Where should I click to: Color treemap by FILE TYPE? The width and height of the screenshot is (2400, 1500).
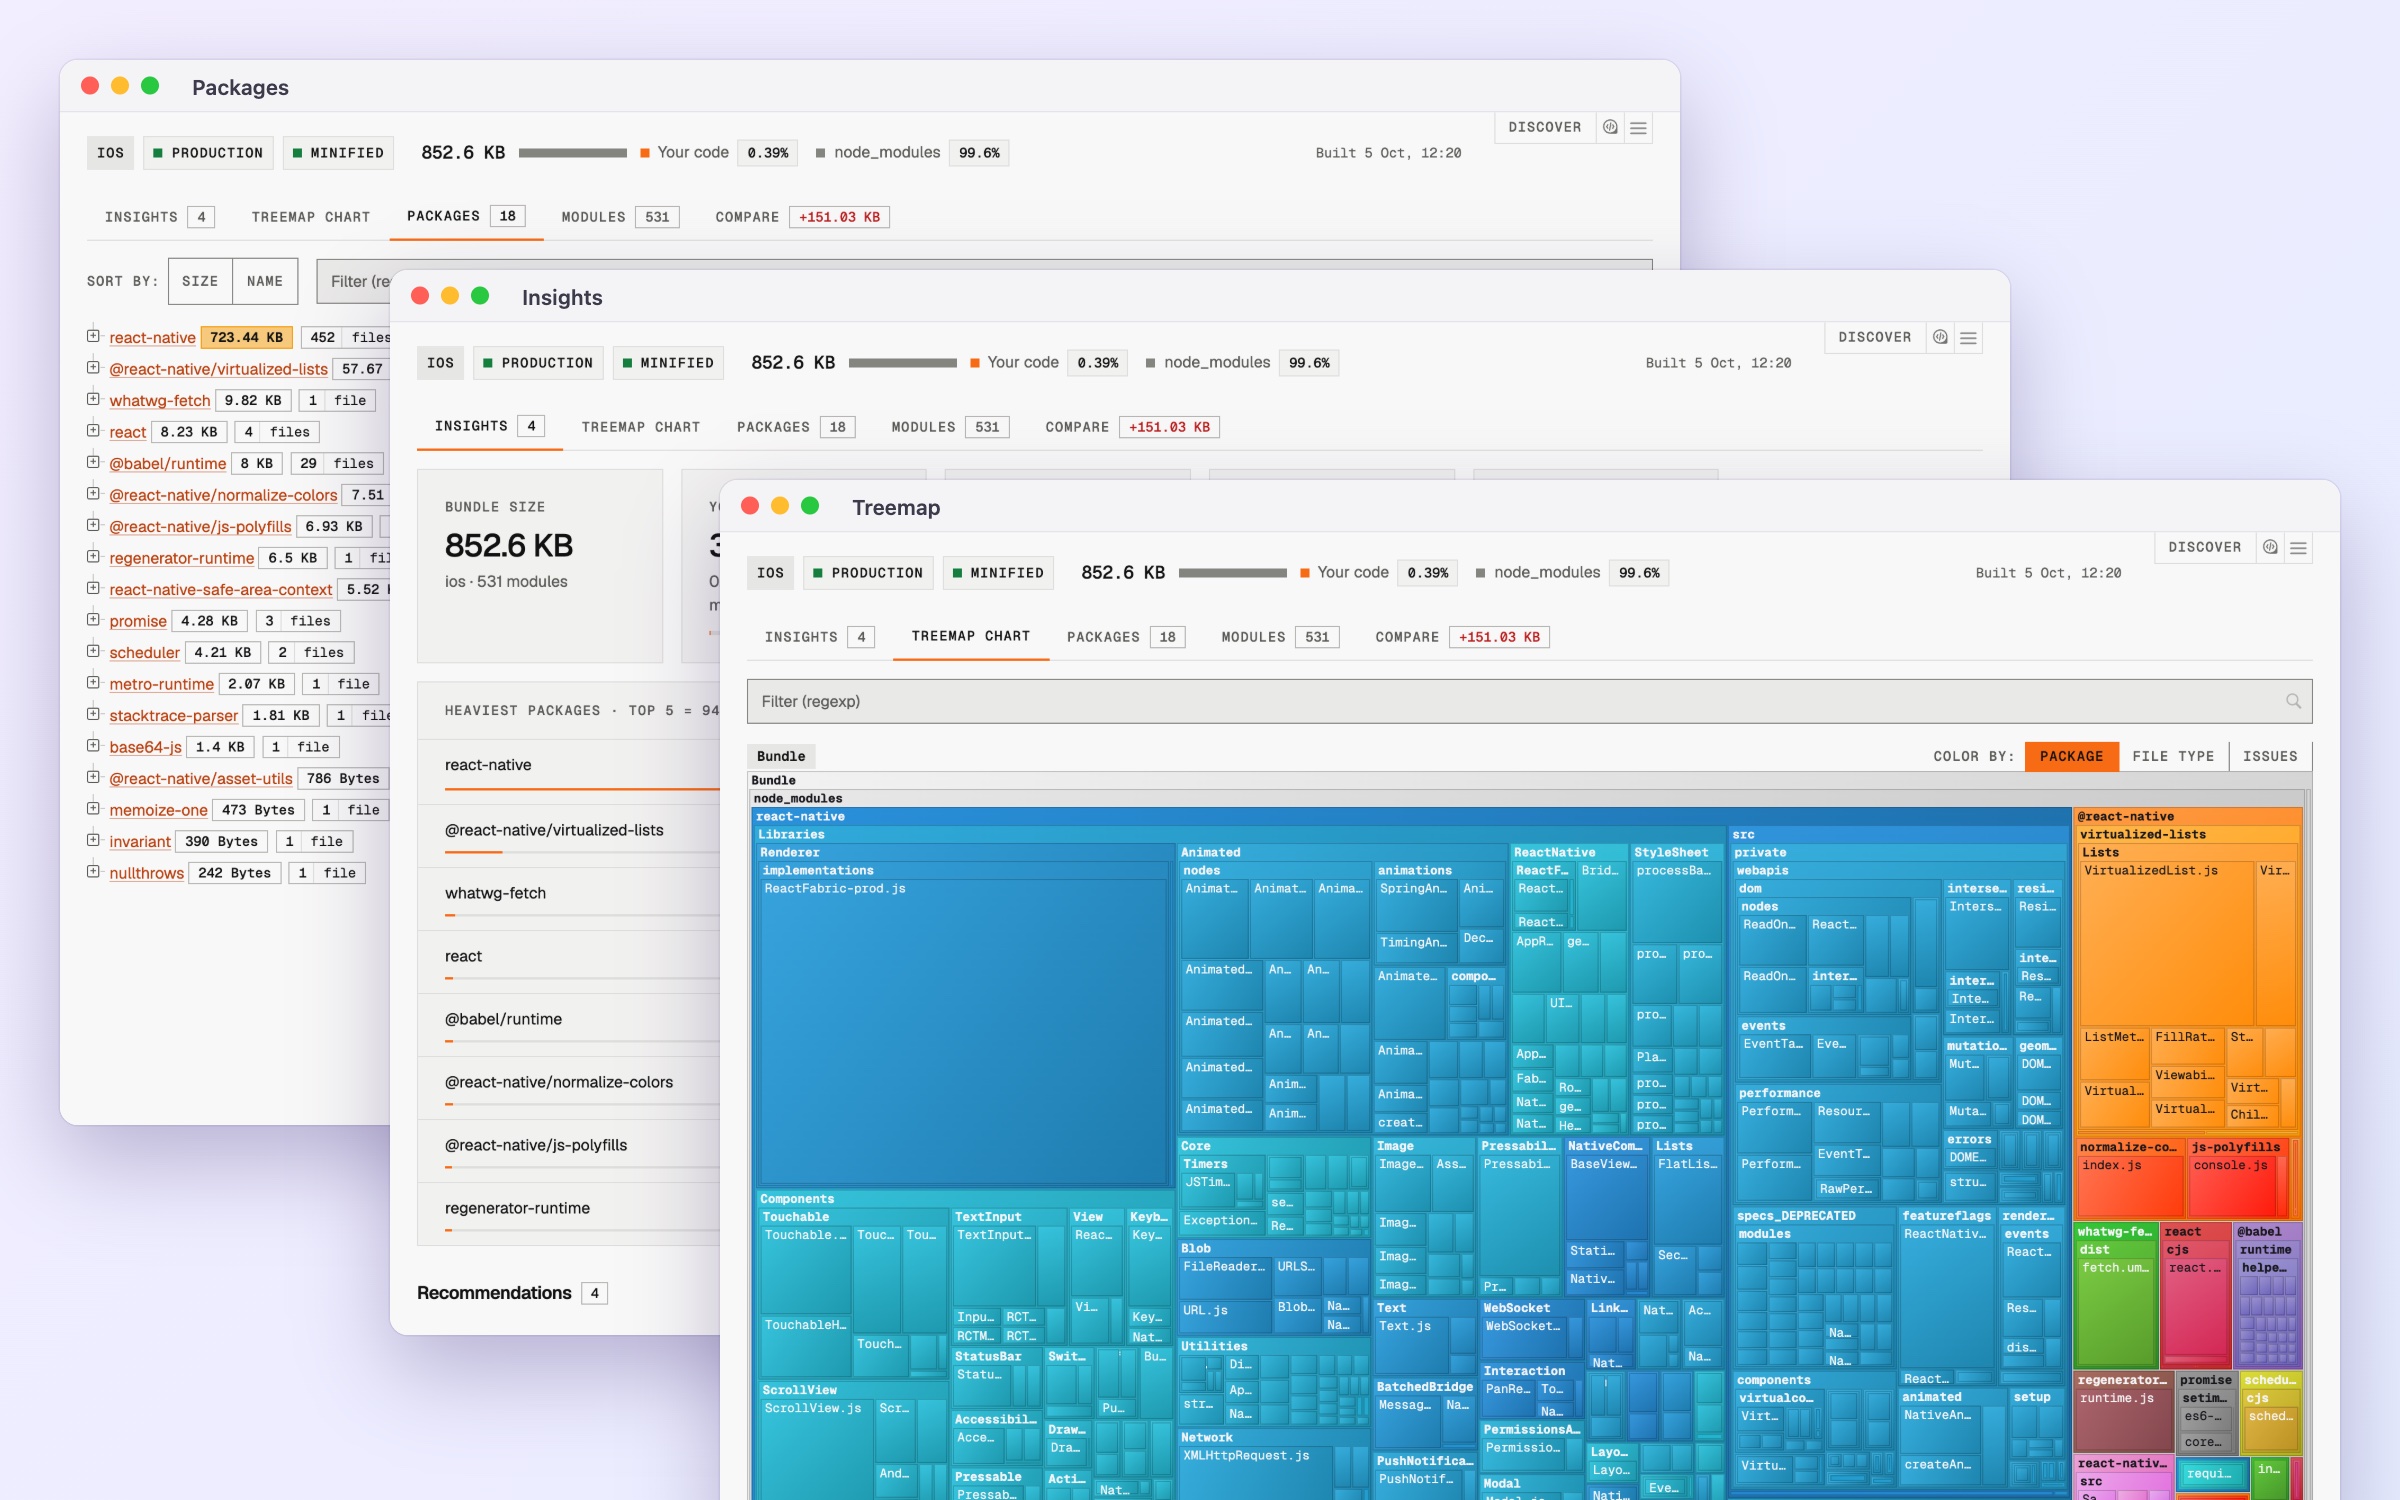(2173, 756)
